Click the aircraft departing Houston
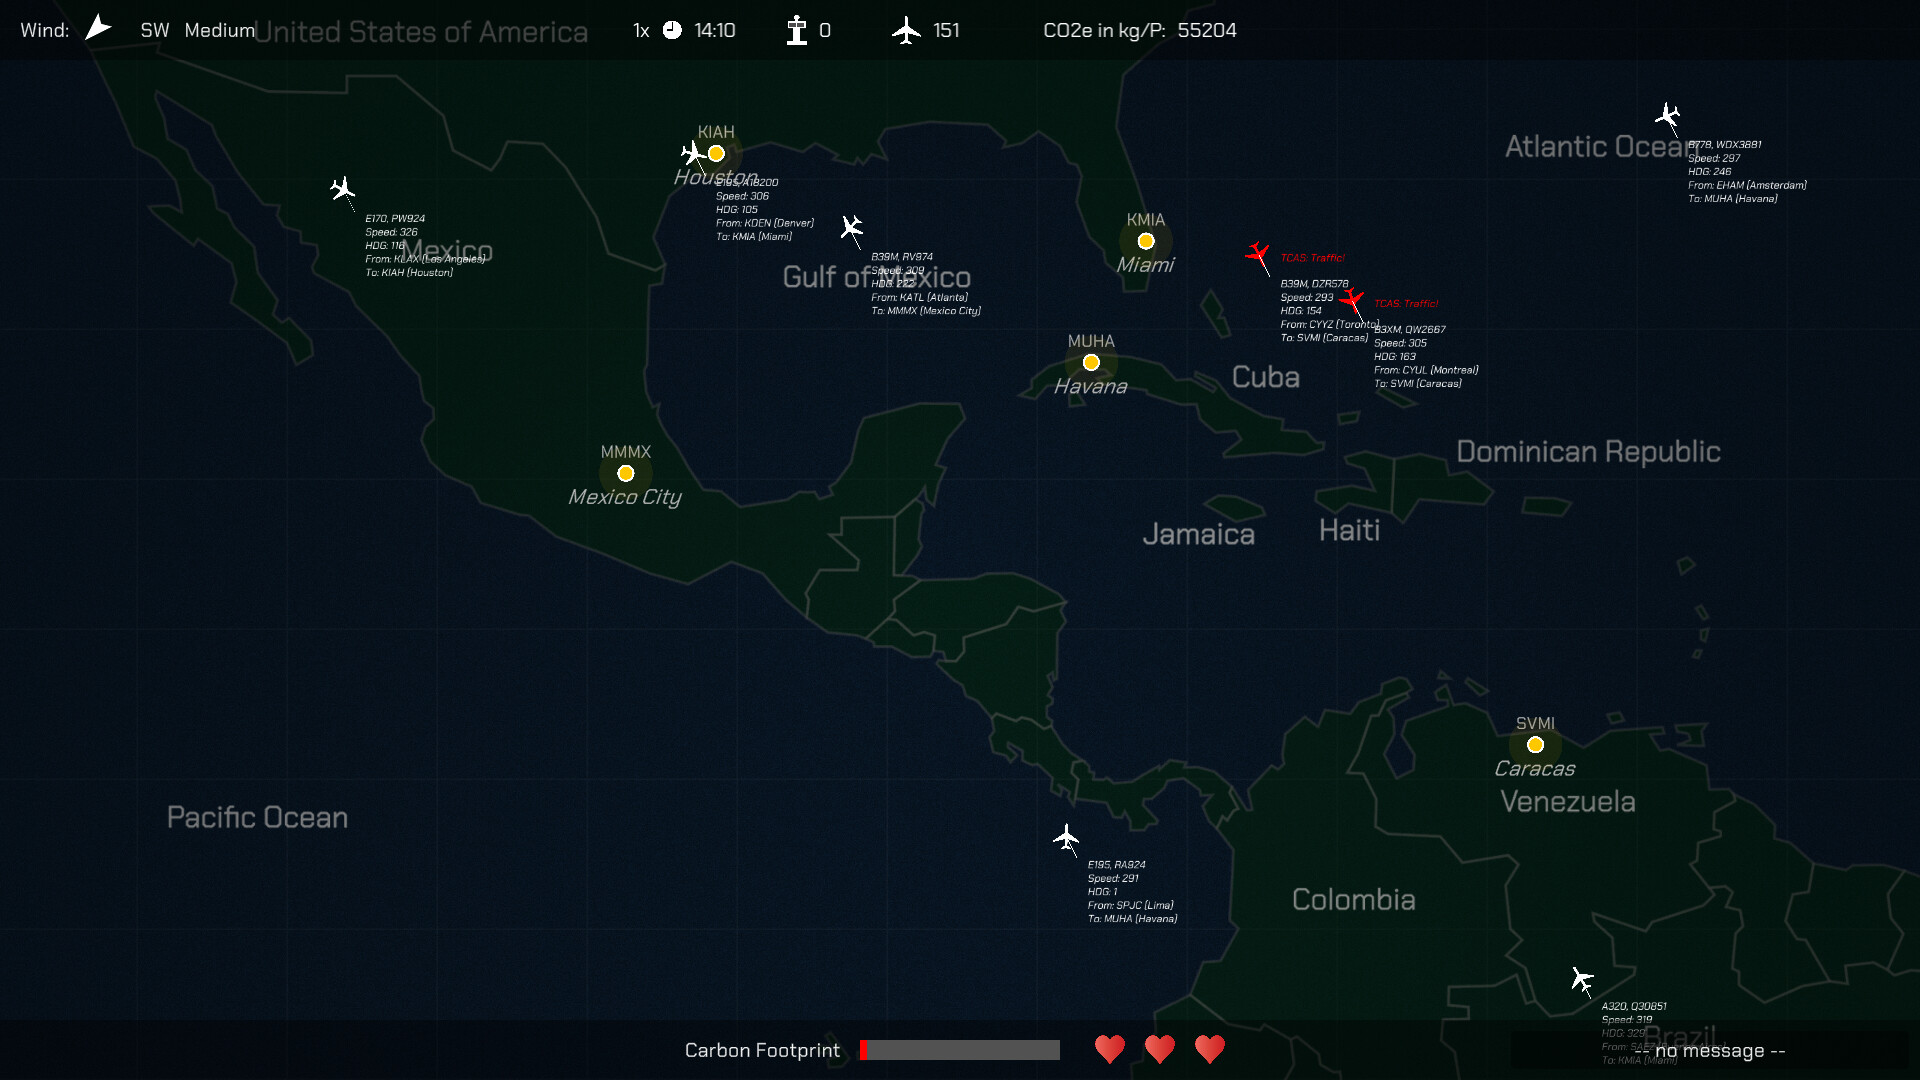 tap(694, 153)
